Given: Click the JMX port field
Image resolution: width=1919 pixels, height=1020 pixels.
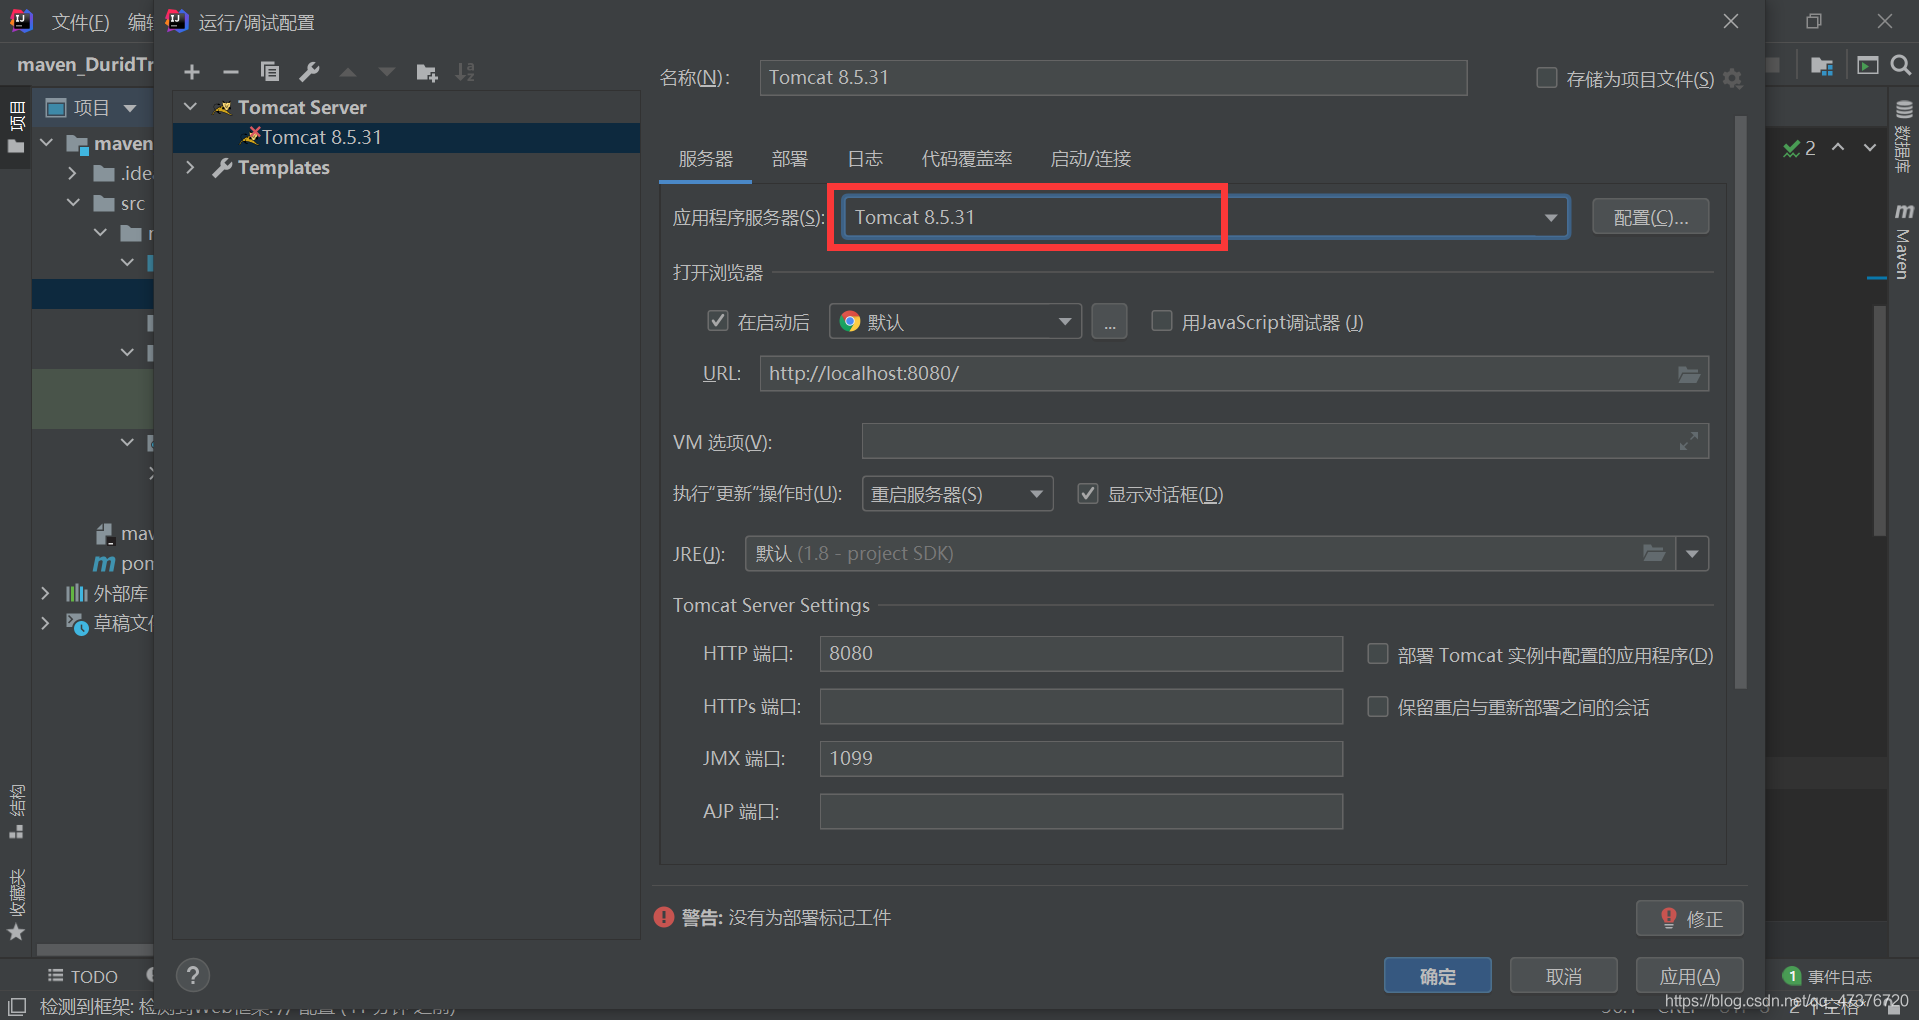Looking at the screenshot, I should 1081,759.
